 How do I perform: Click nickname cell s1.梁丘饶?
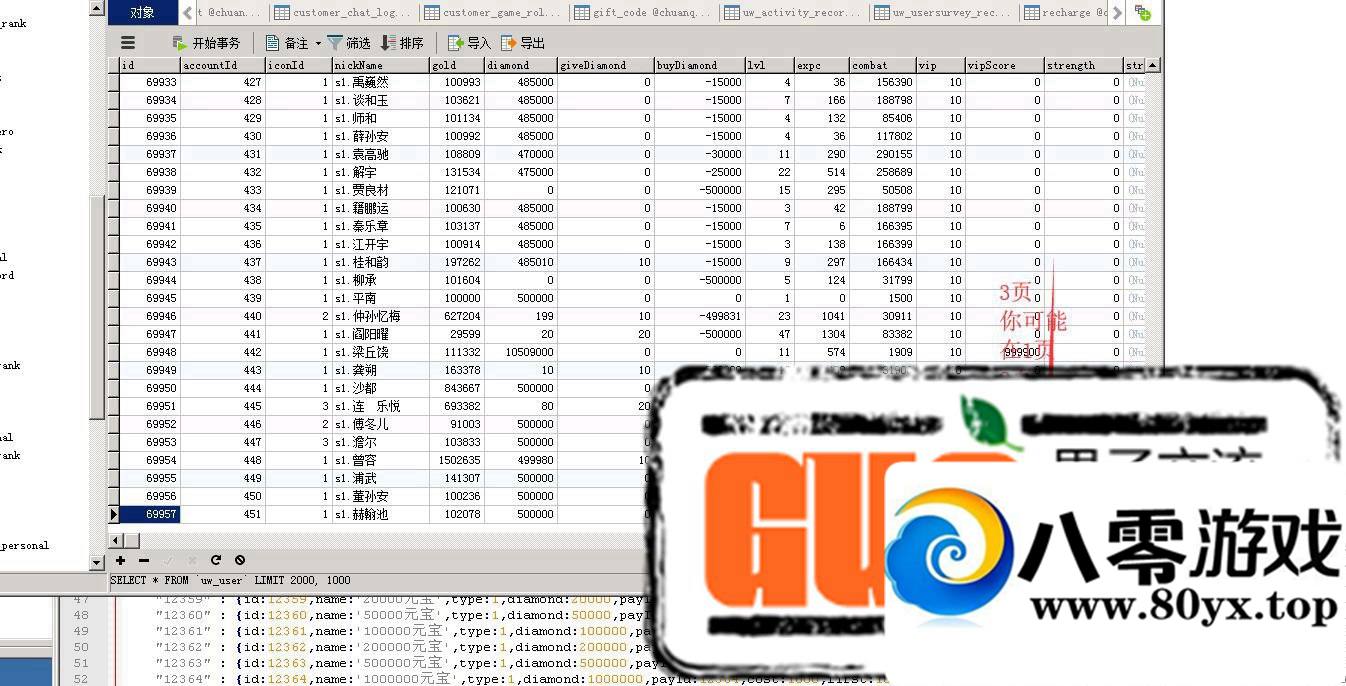click(380, 352)
